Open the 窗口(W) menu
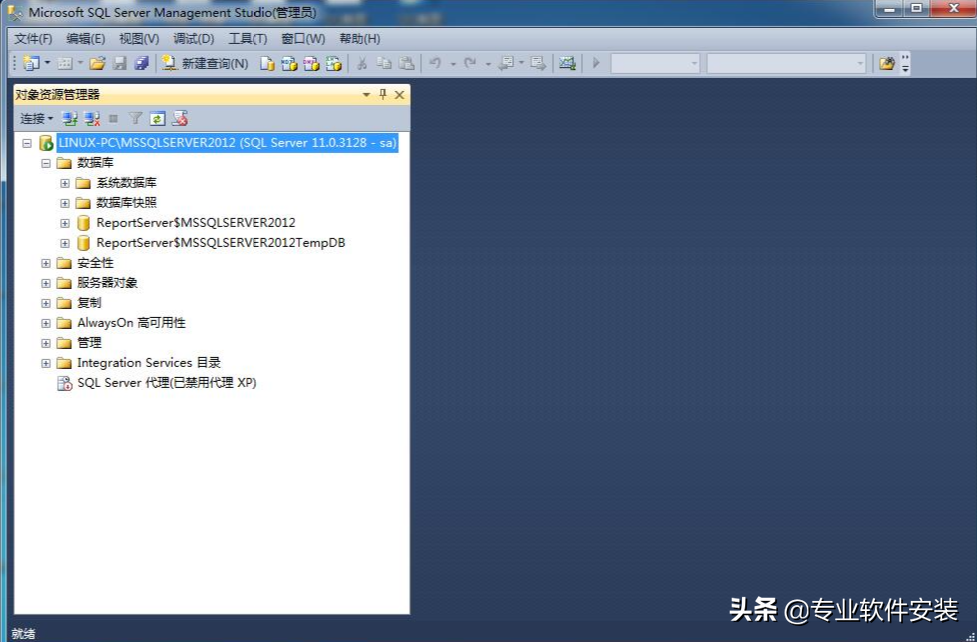Screen dimensions: 977x642 (x=303, y=39)
